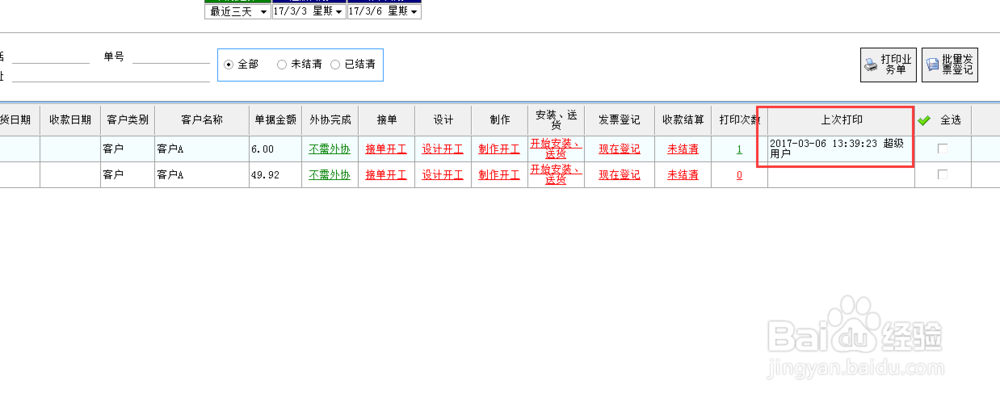The image size is (1000, 402).
Task: Click the 打印次数 column header
Action: 739,120
